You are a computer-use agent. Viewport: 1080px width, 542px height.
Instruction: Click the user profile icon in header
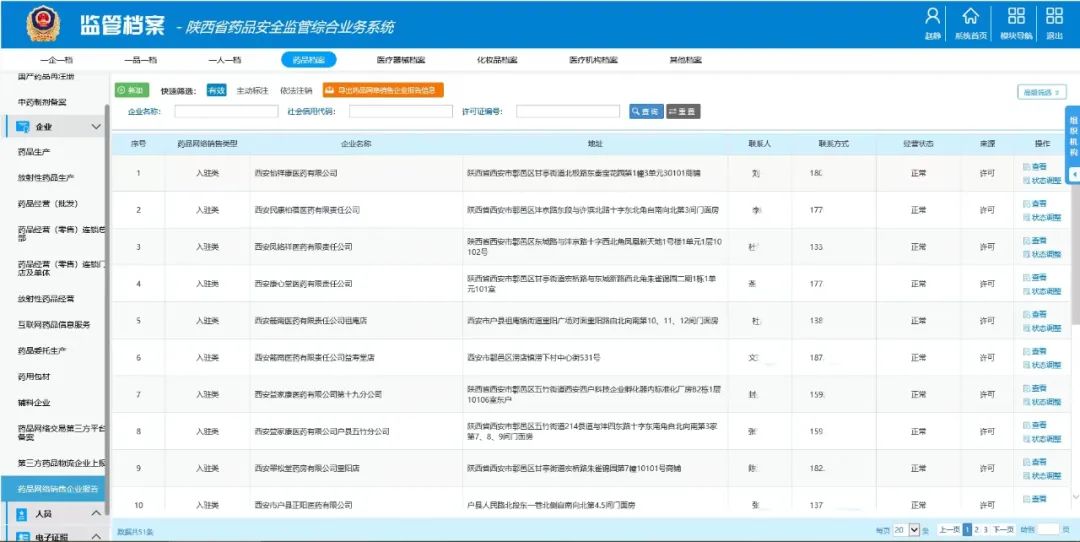pos(932,17)
